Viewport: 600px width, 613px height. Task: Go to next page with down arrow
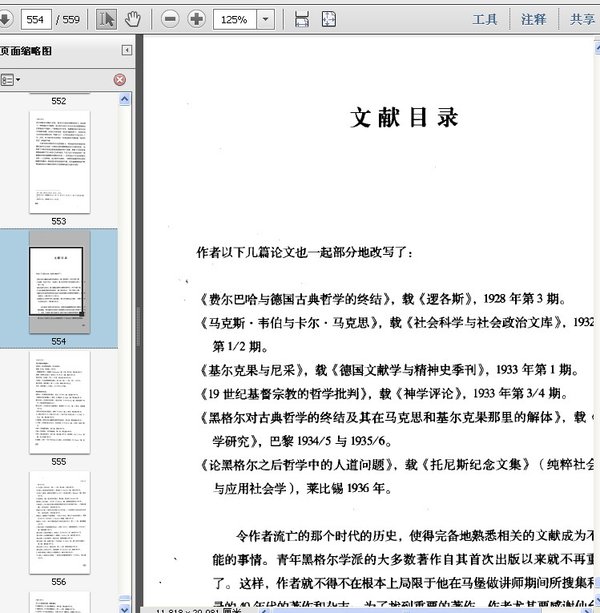point(4,19)
